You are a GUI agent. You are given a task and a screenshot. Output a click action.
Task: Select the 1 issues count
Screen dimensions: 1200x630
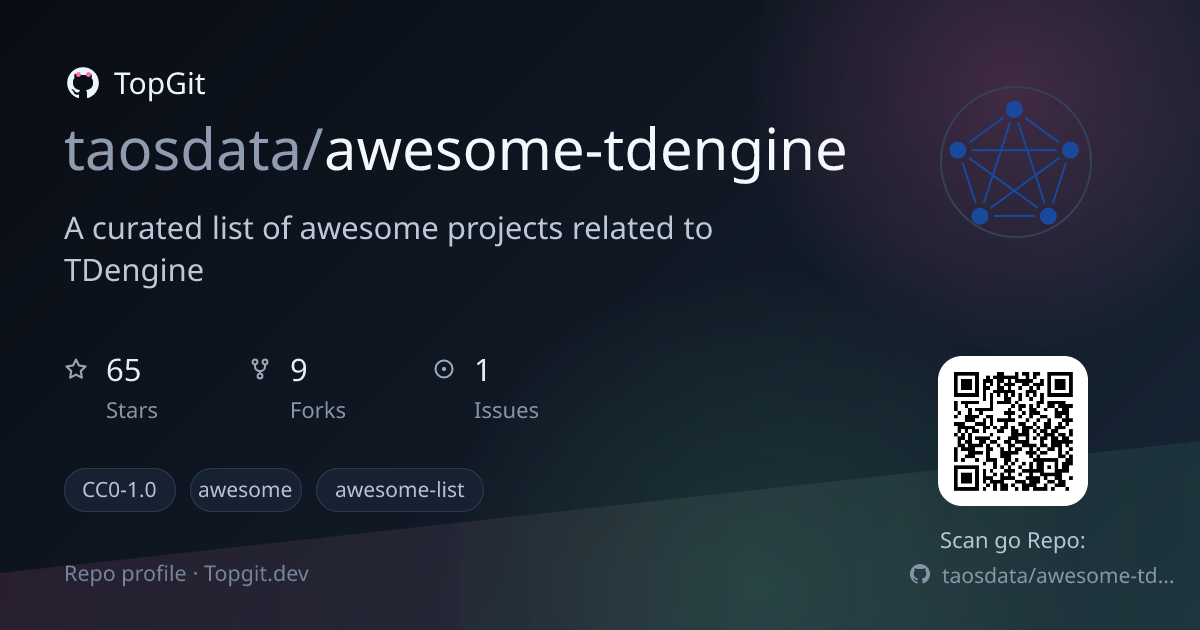point(482,371)
